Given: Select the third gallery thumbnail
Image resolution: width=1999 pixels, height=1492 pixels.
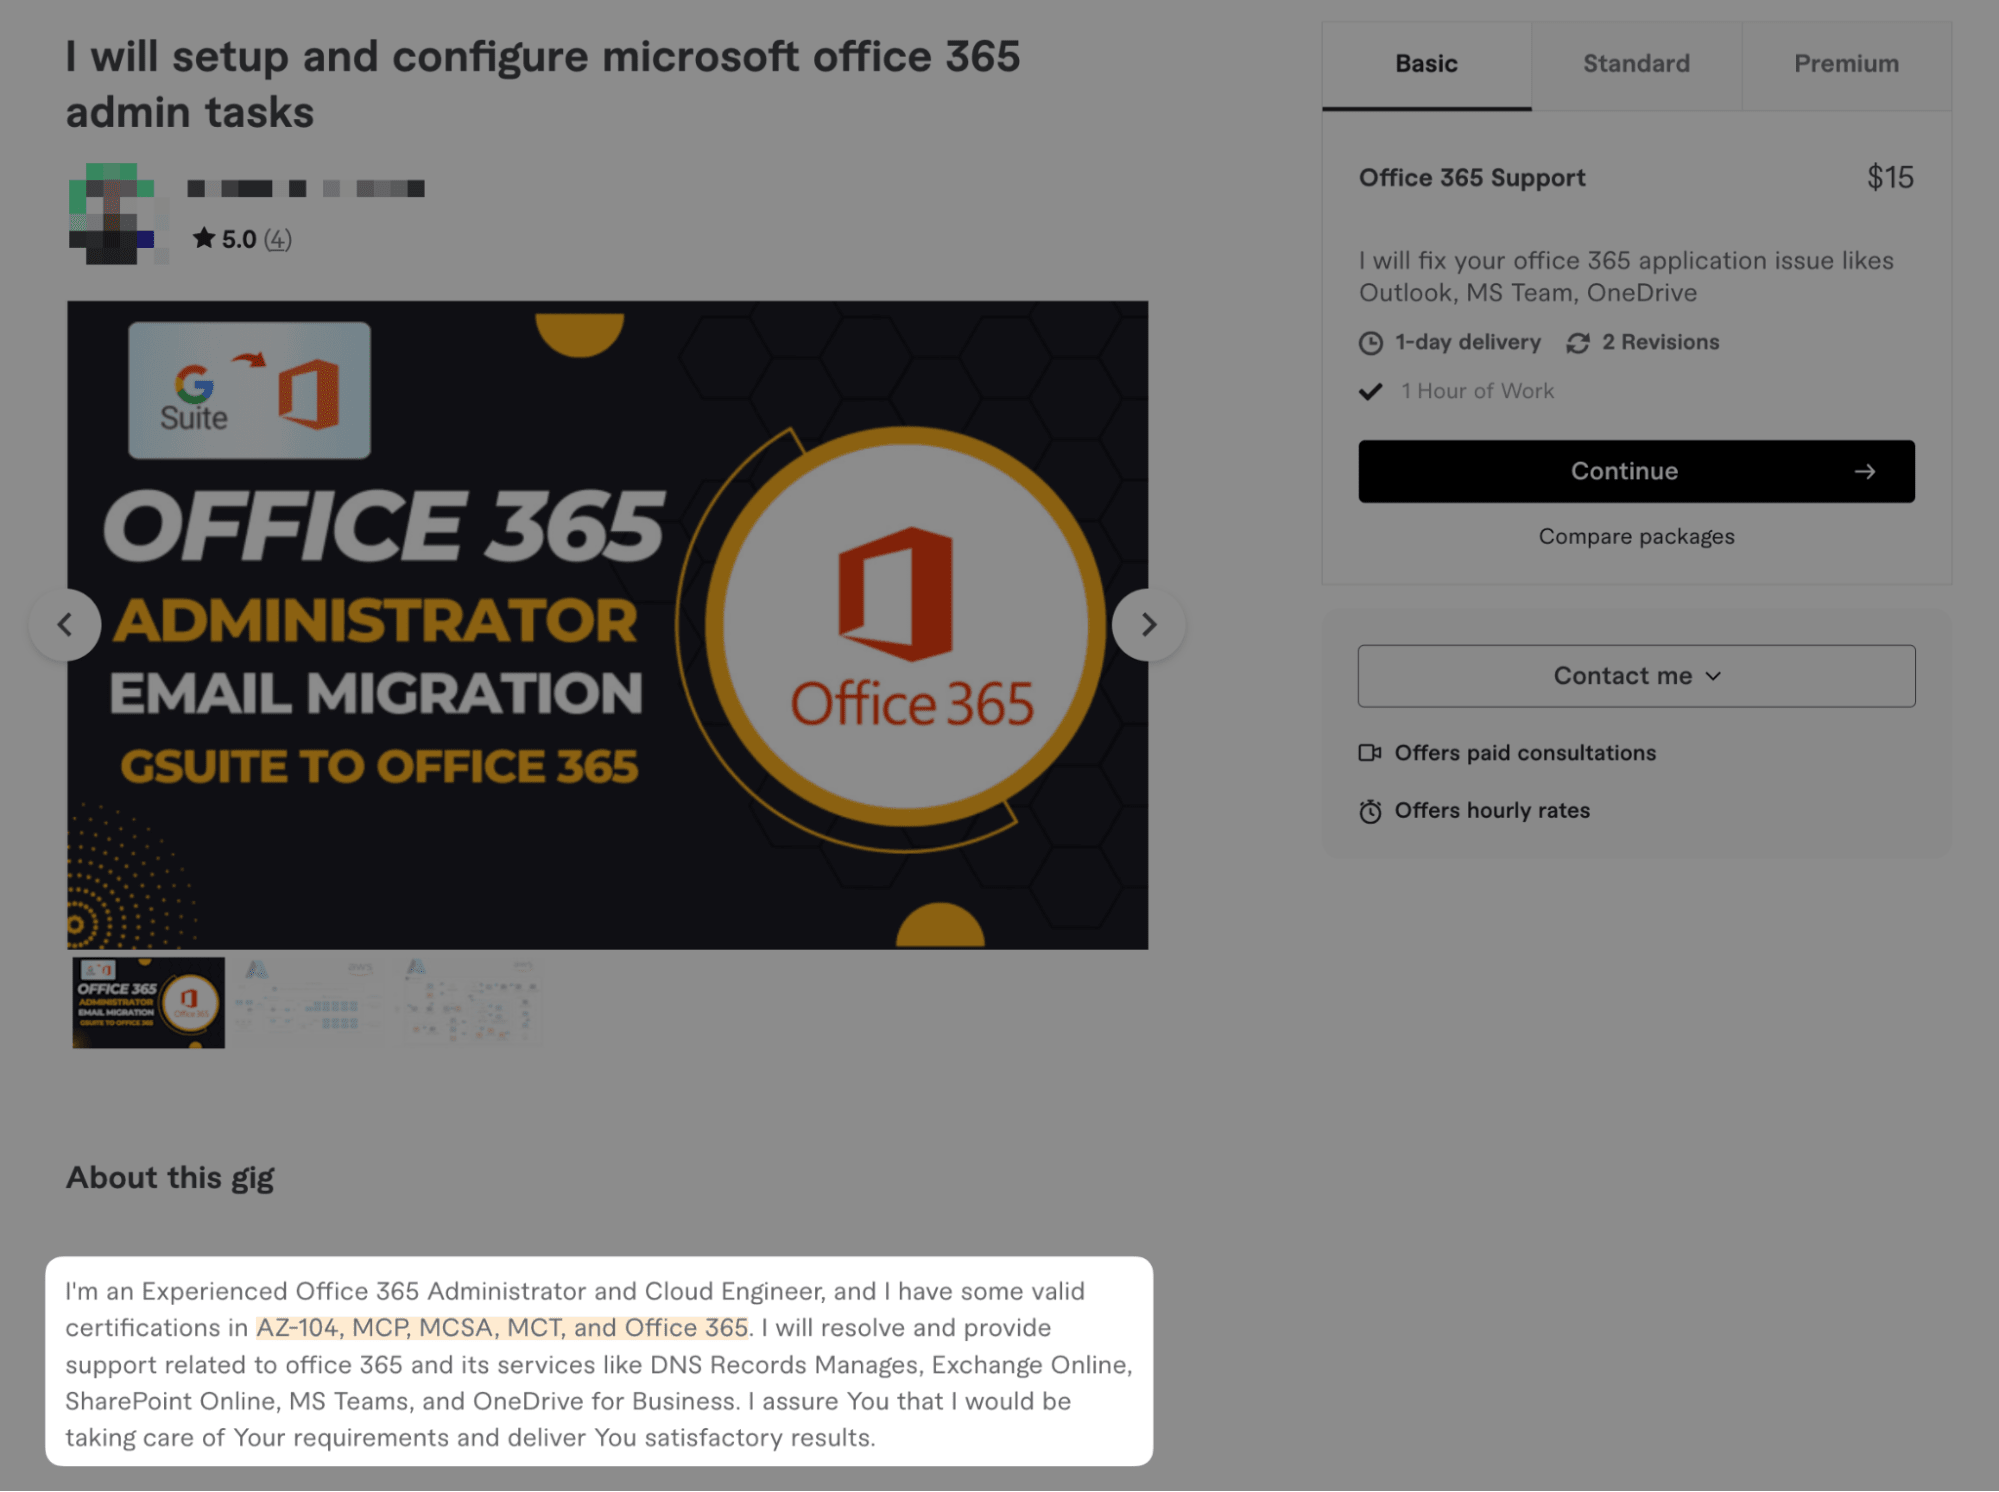Looking at the screenshot, I should pos(470,1002).
